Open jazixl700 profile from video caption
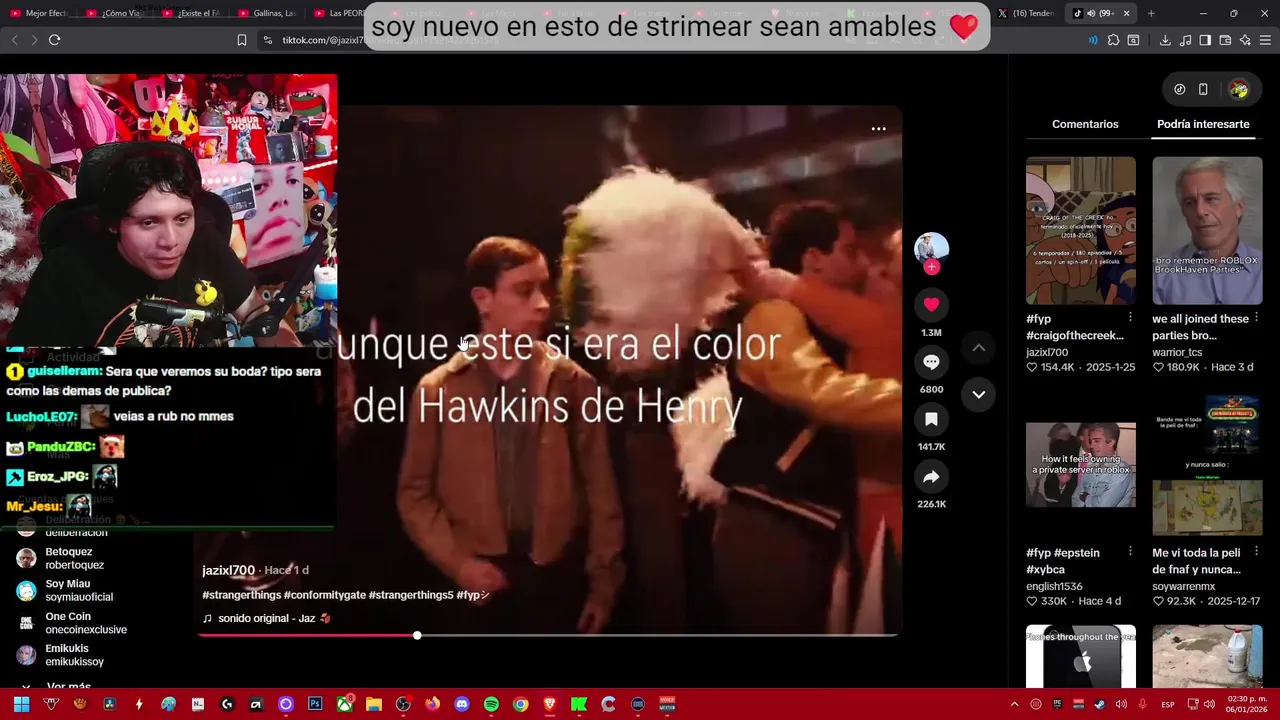 coord(228,570)
